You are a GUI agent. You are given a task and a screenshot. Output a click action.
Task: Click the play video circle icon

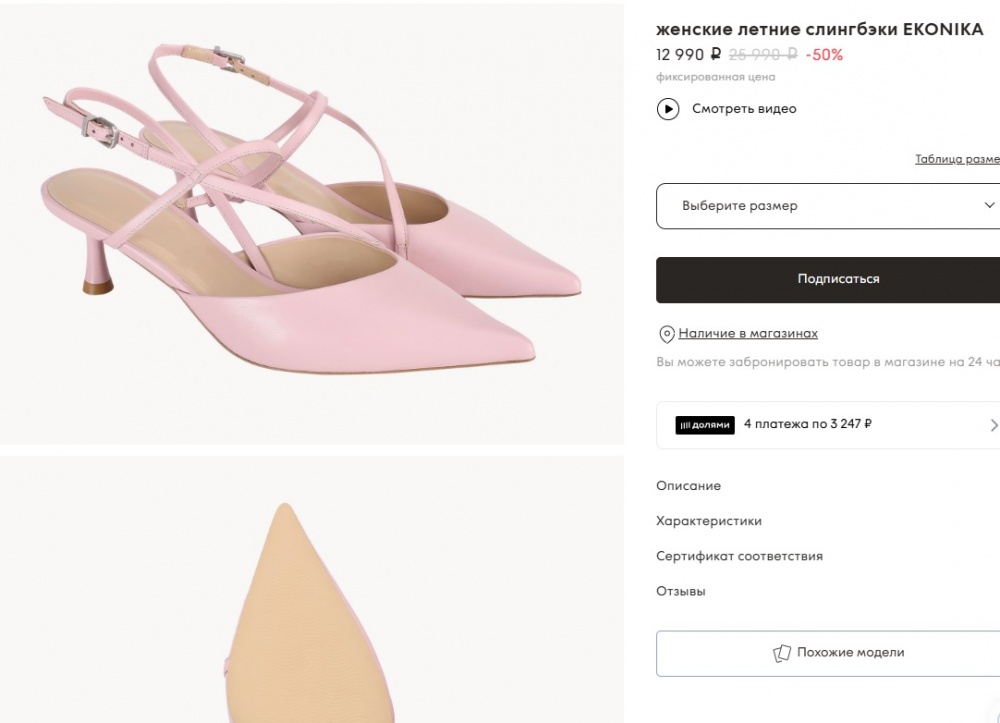pyautogui.click(x=668, y=108)
